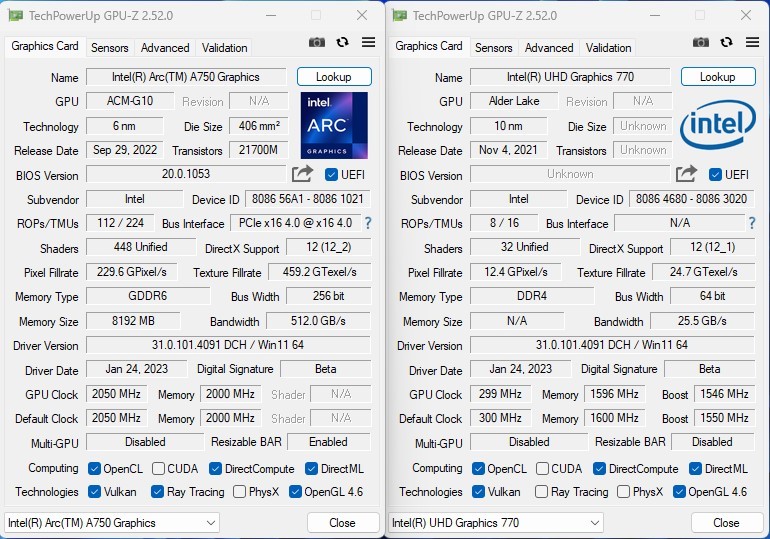
Task: Click Bandwidth value 25.5 GB/s
Action: click(702, 321)
